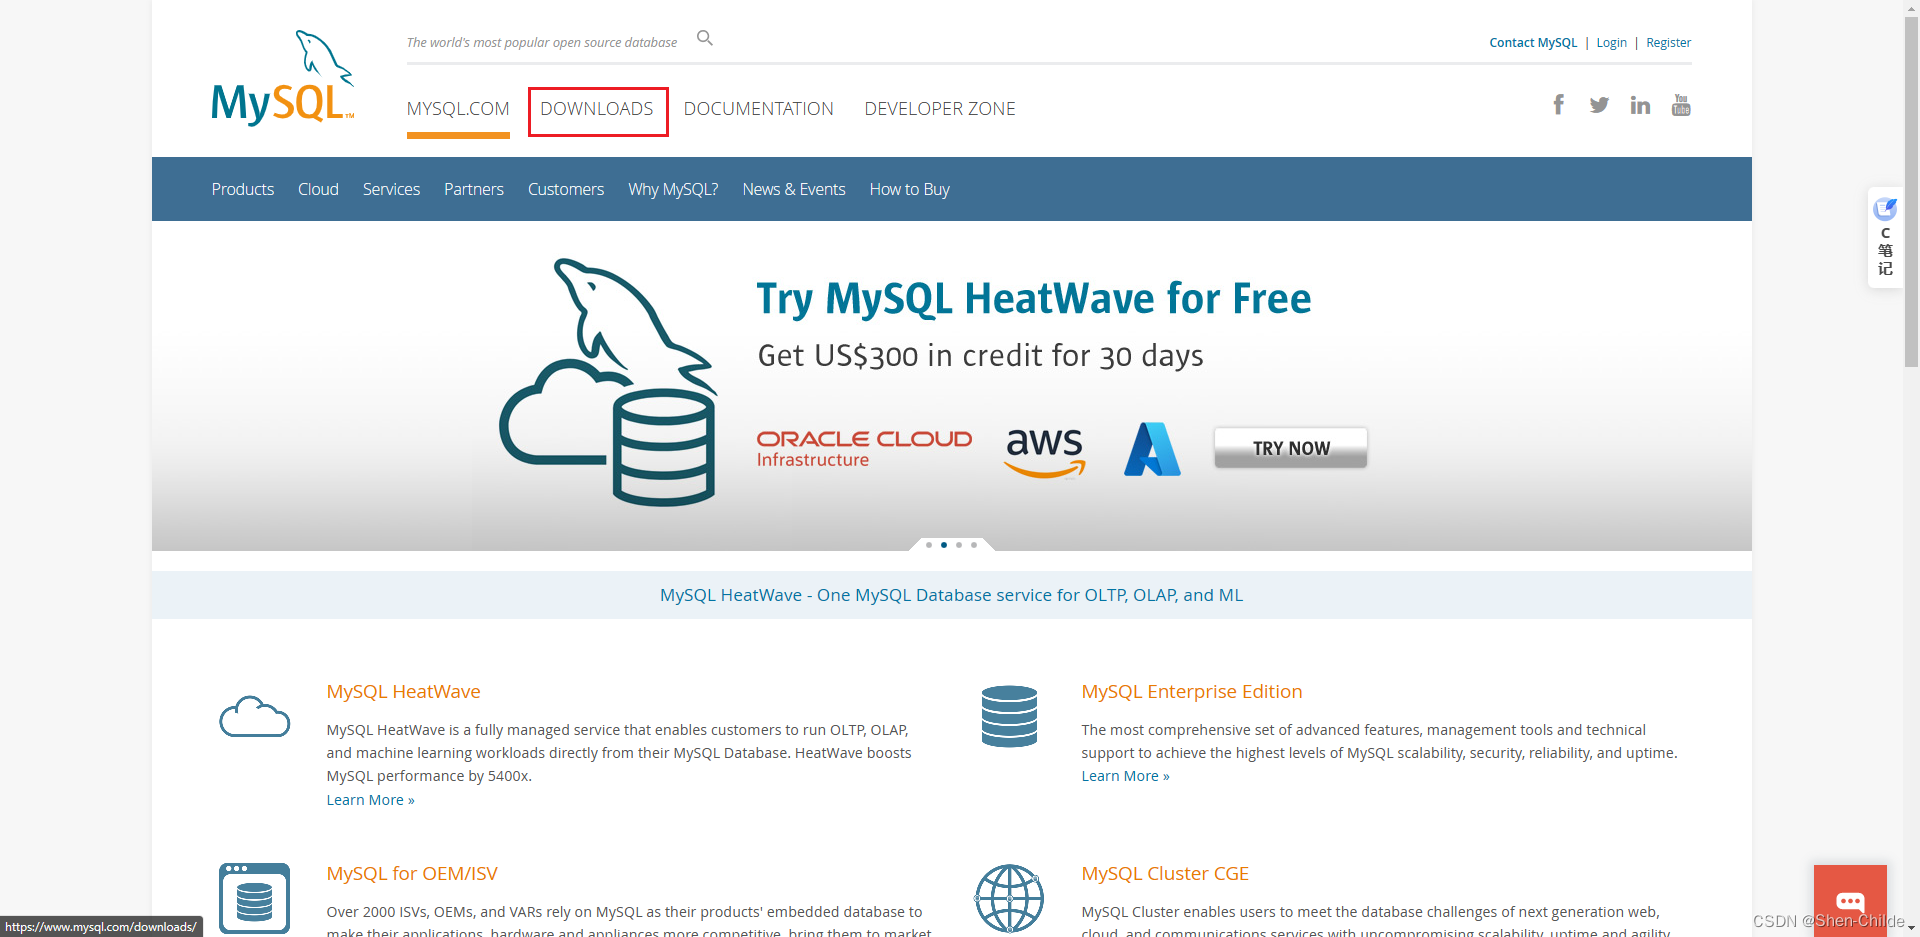Image resolution: width=1920 pixels, height=937 pixels.
Task: Click the HeatWave OLTP, OLAP, ML banner link
Action: (952, 595)
